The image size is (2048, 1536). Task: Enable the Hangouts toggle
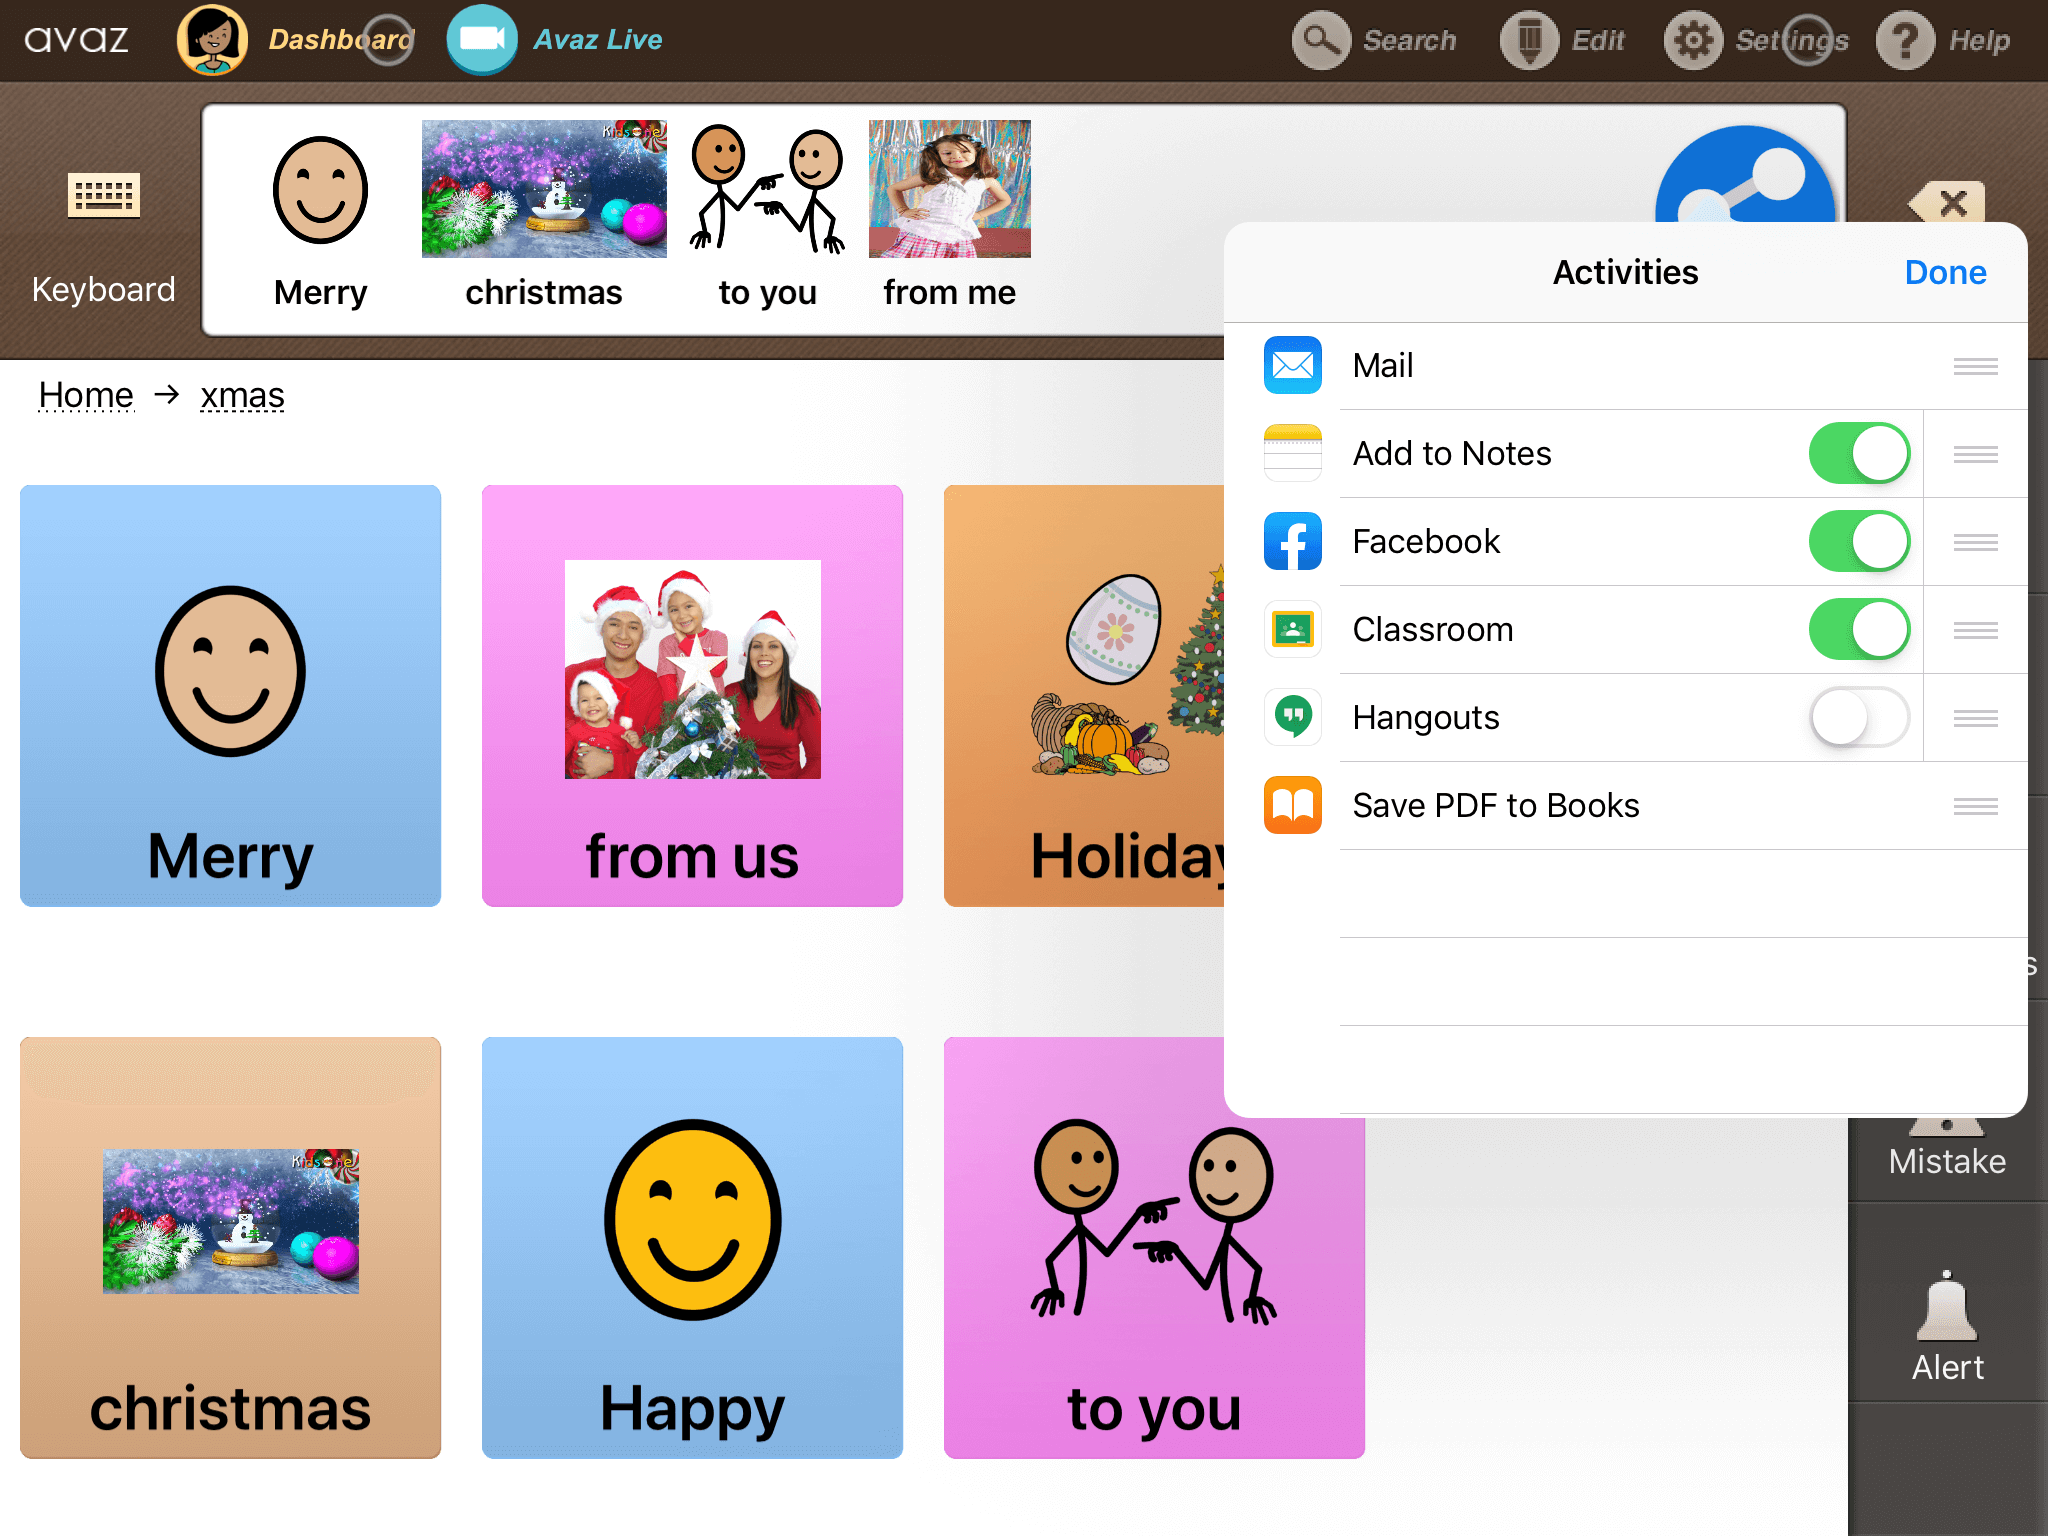point(1858,717)
